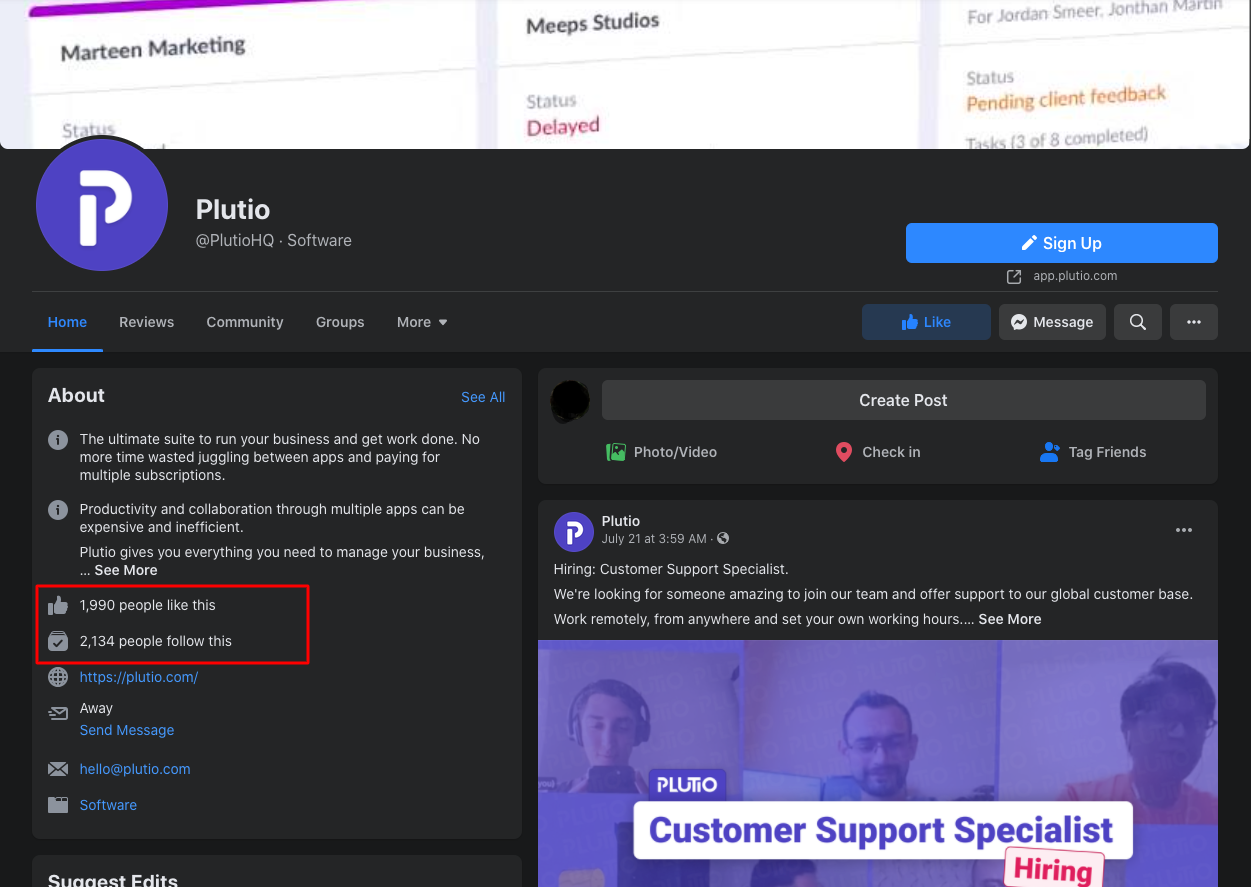Open the Reviews tab

click(x=146, y=322)
